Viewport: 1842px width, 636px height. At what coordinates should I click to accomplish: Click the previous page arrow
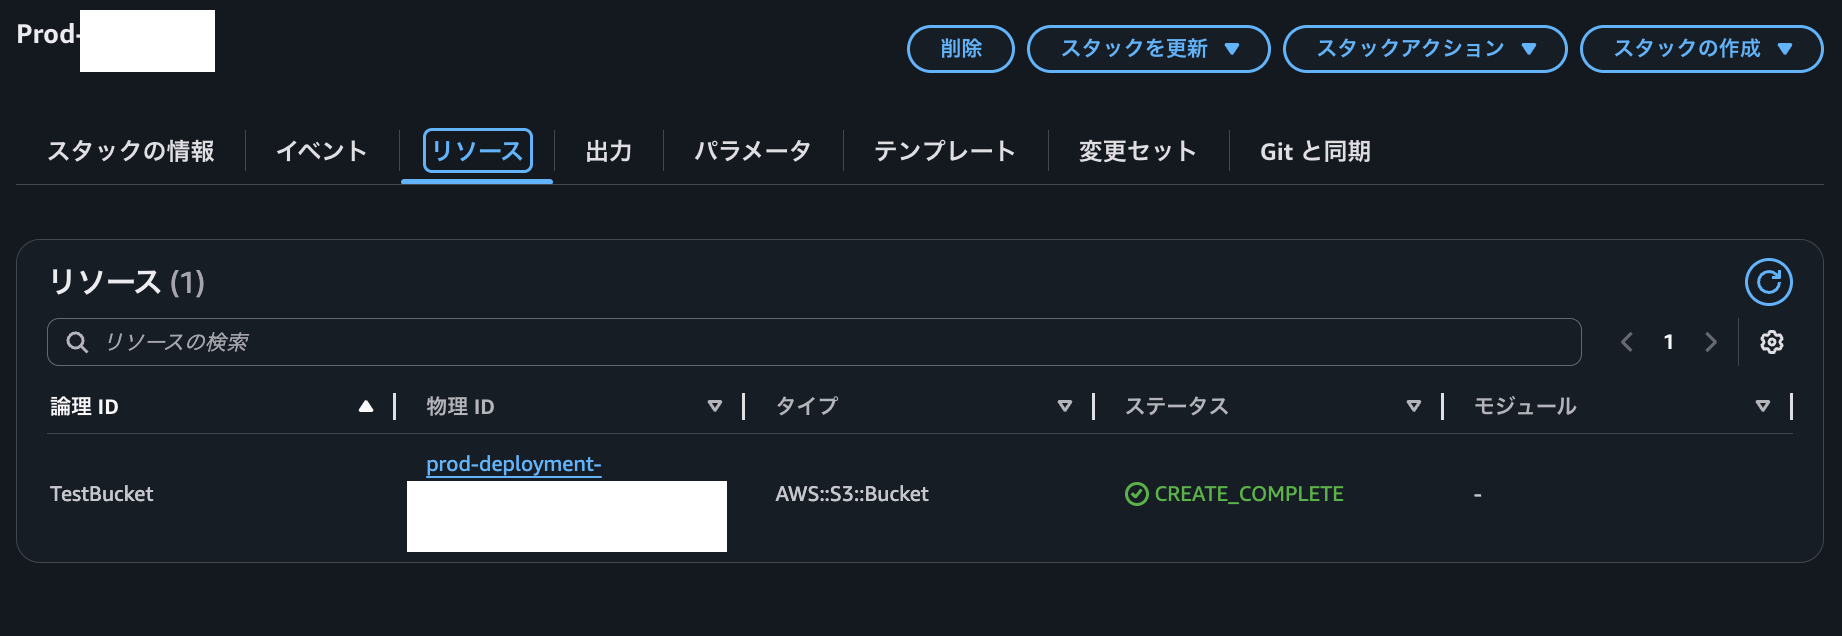pos(1627,341)
